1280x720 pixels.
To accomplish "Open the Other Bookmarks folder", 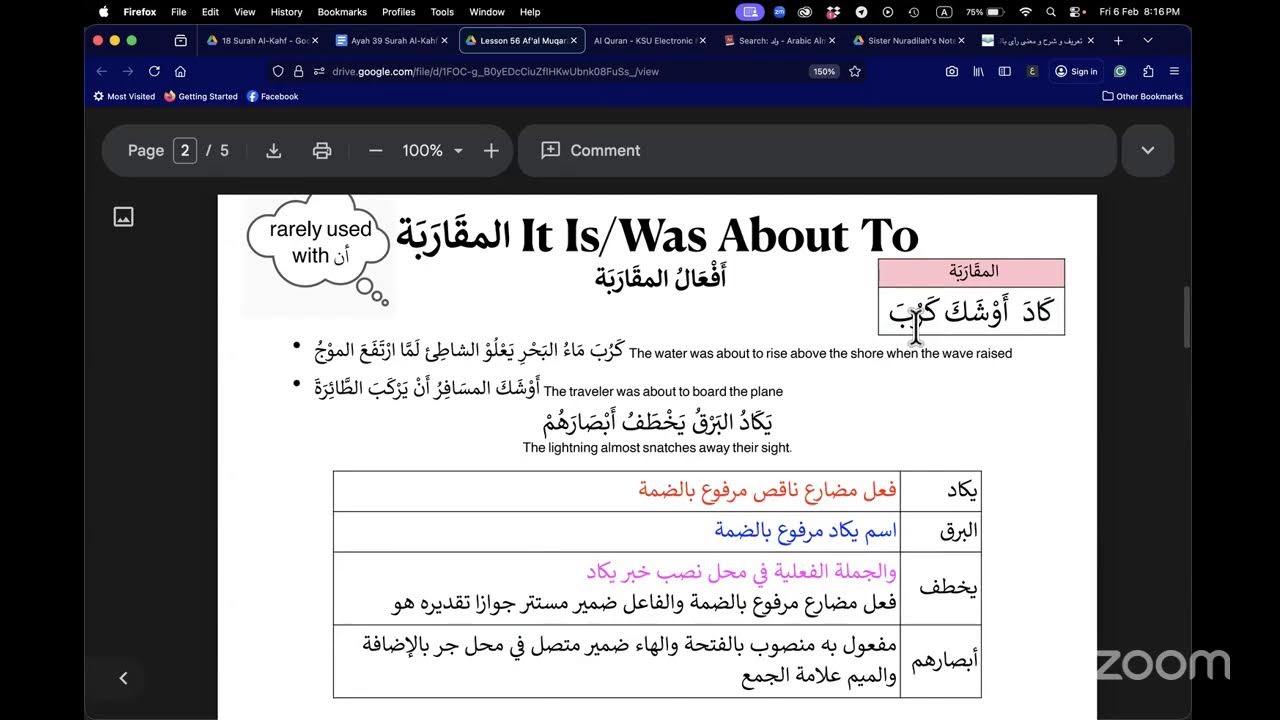I will point(1142,97).
